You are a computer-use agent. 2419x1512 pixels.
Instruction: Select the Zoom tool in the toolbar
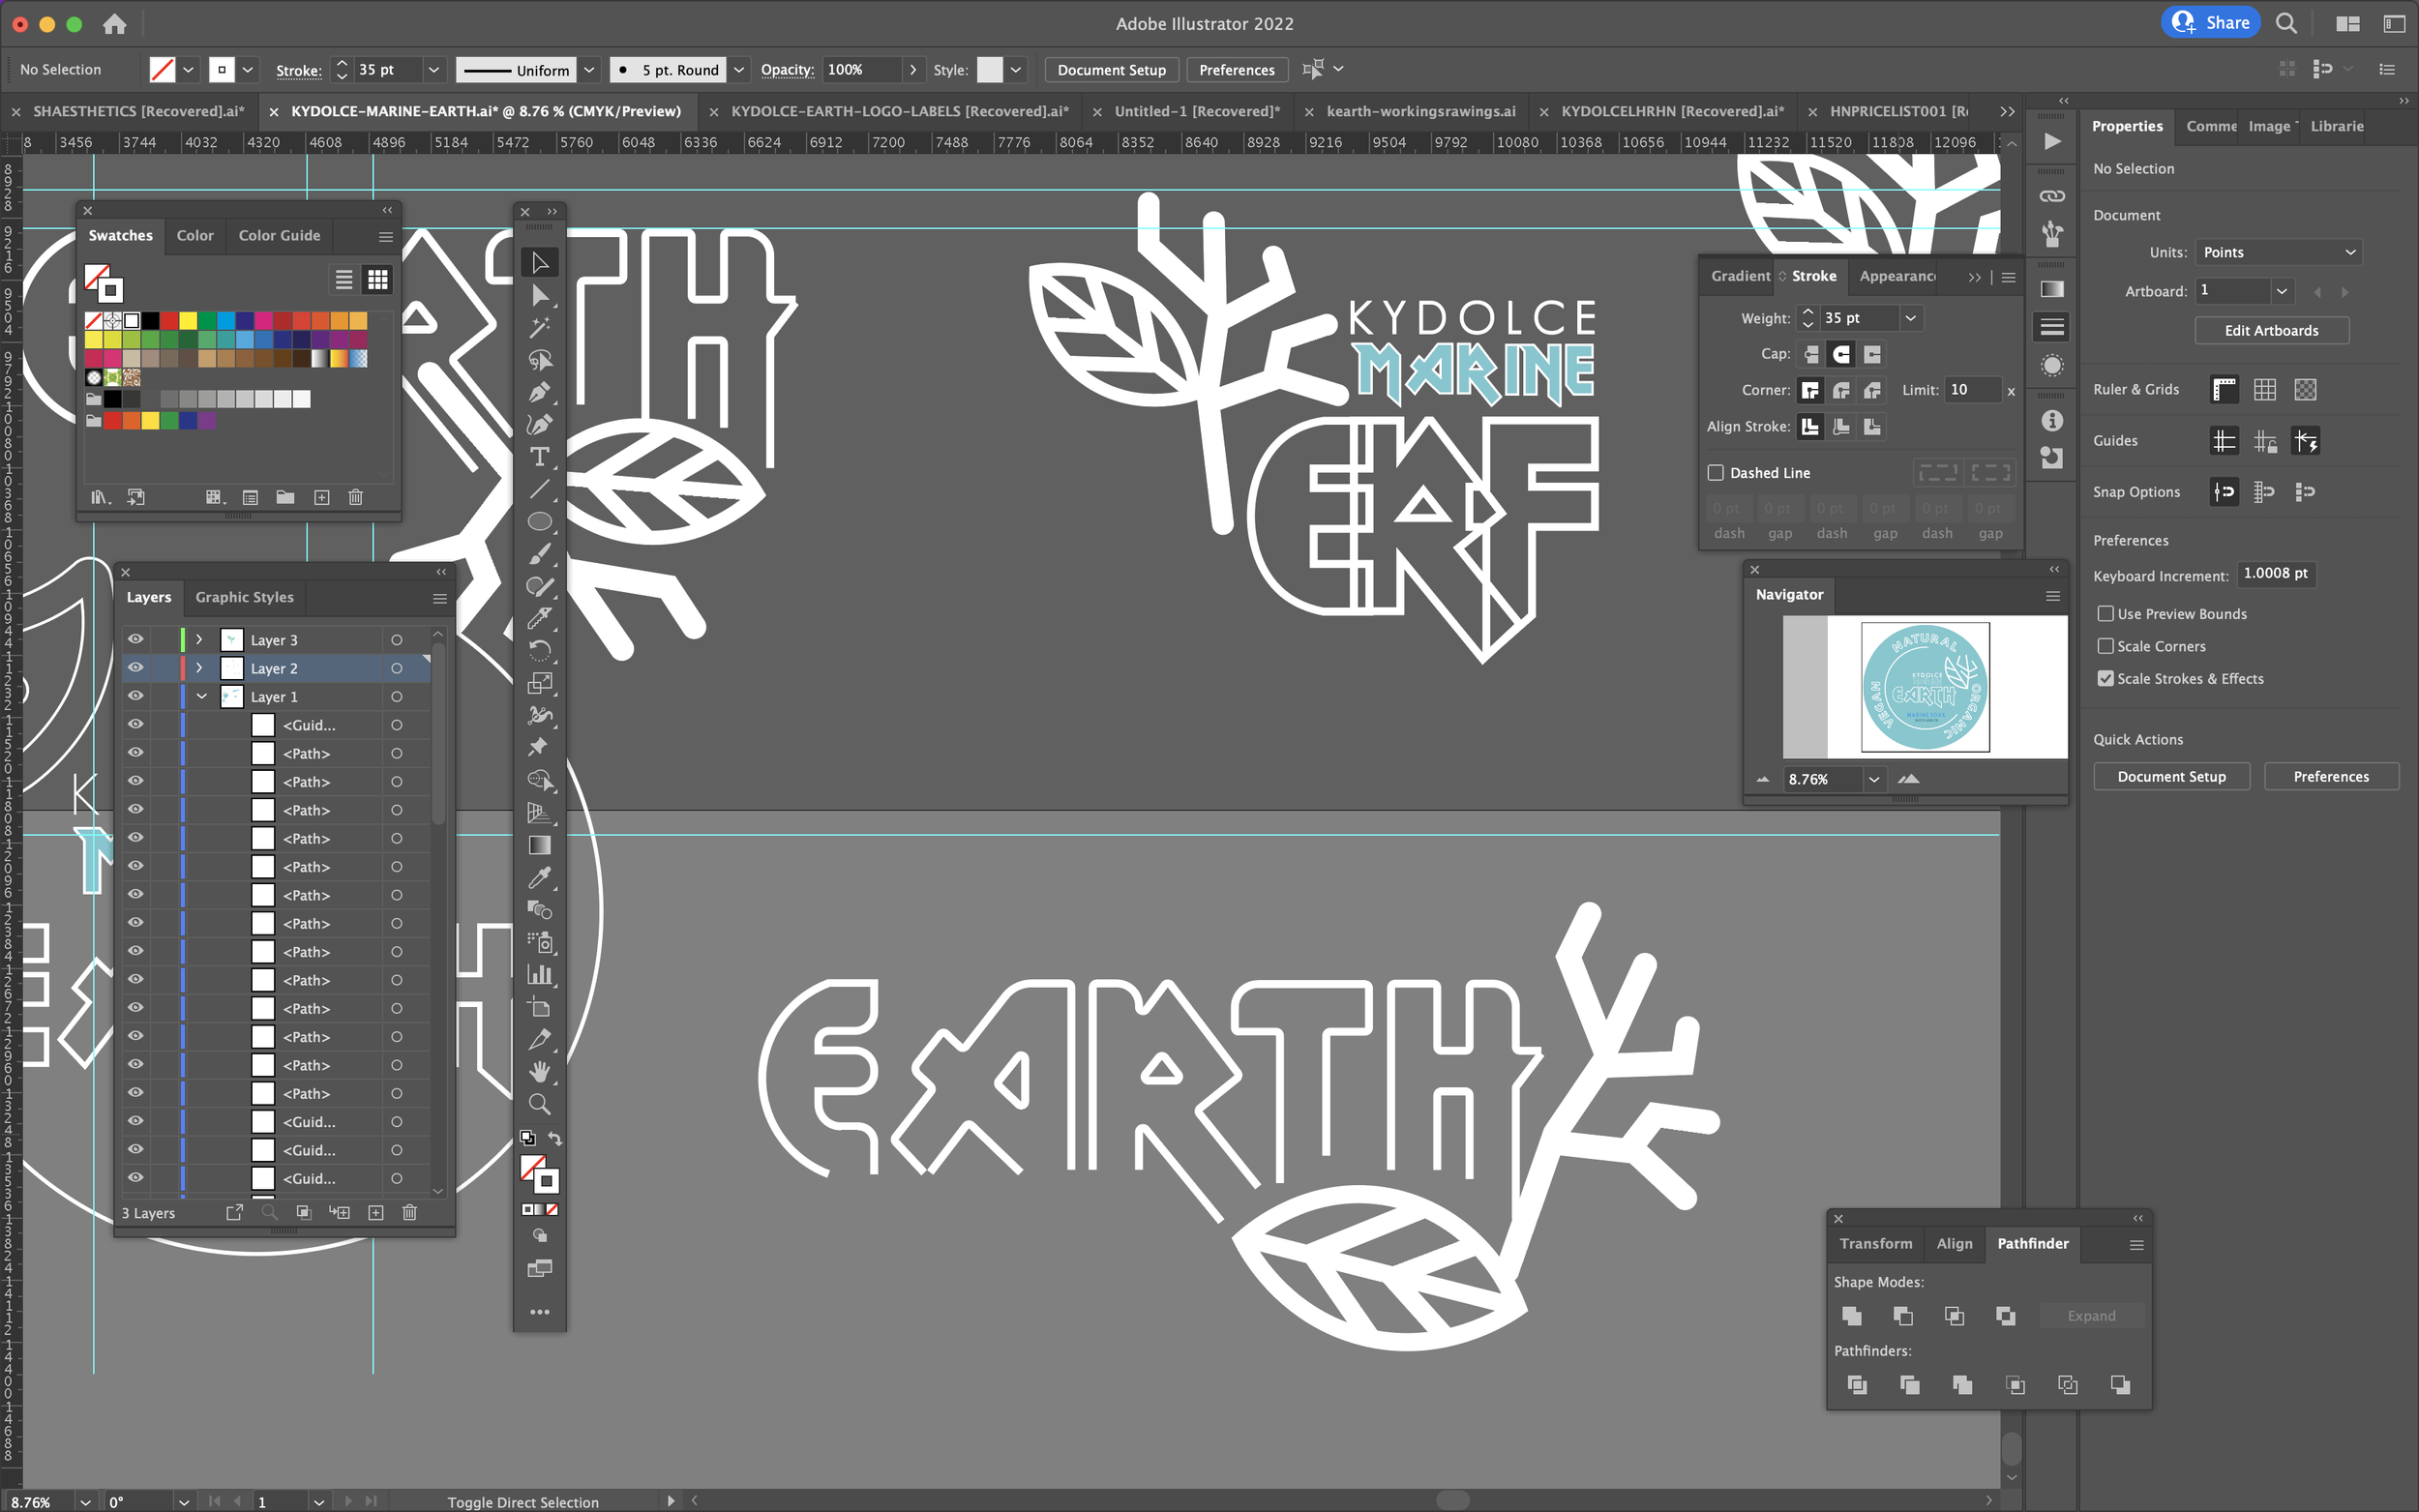(x=539, y=1104)
